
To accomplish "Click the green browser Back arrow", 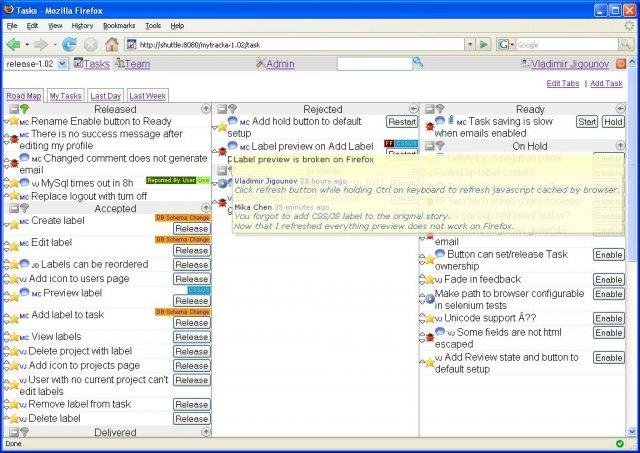I will tap(13, 44).
